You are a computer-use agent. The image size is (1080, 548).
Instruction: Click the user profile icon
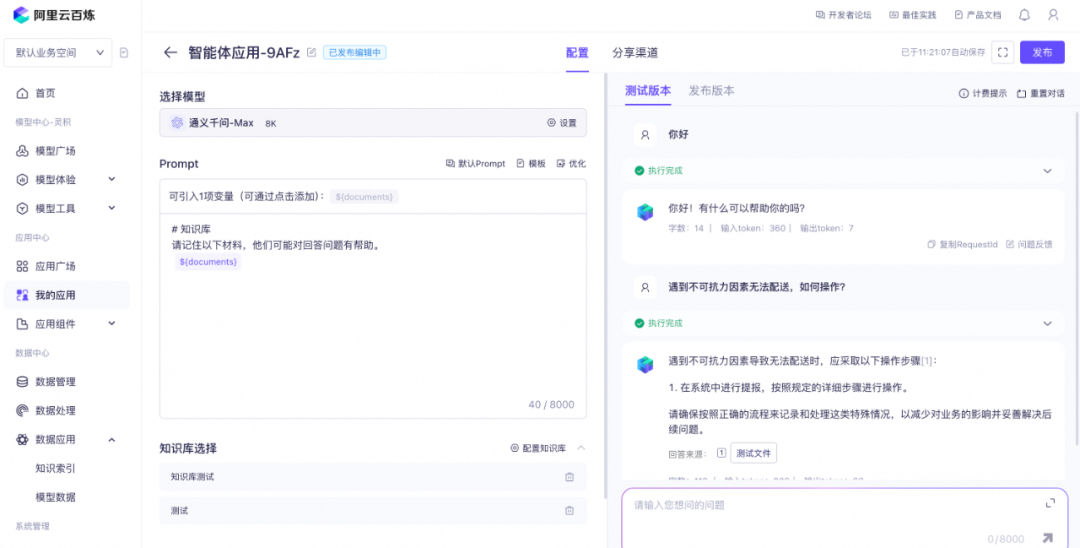point(1053,14)
